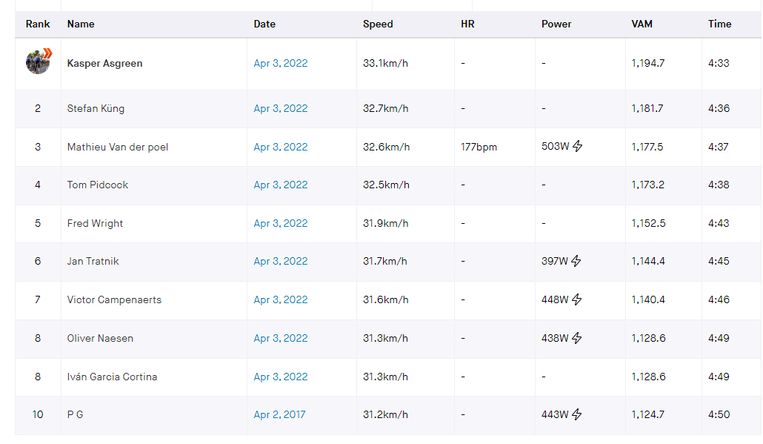Open Kasper Asgreen's Apr 3, 2022 activity

click(x=280, y=63)
